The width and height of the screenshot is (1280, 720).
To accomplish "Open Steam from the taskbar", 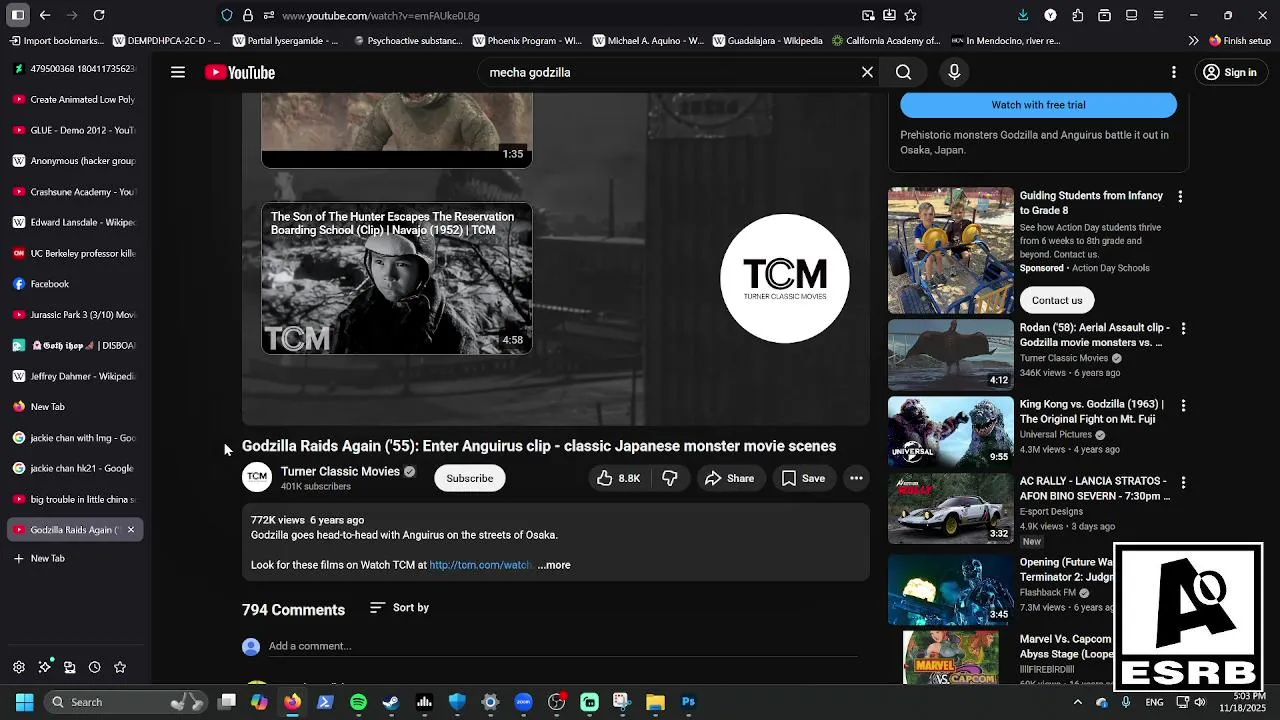I will (391, 702).
